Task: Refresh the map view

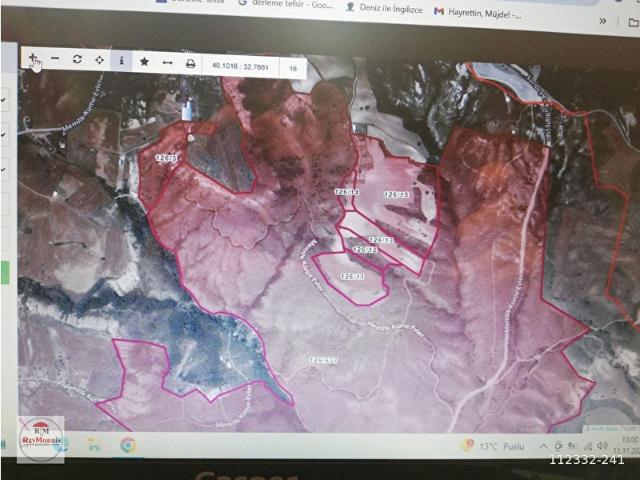Action: [77, 60]
